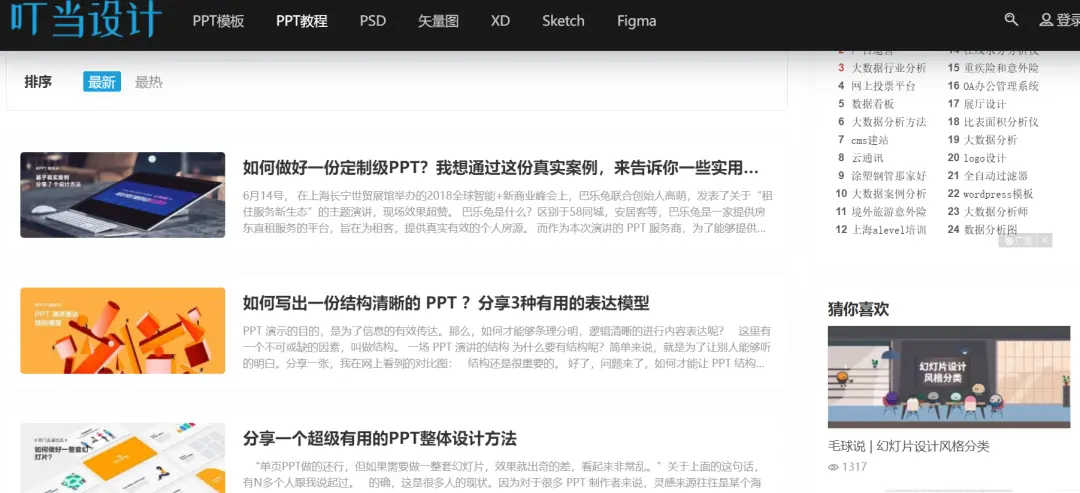Click the 幻灯片设计风格分类 recommended thumbnail
The width and height of the screenshot is (1080, 493).
[949, 377]
